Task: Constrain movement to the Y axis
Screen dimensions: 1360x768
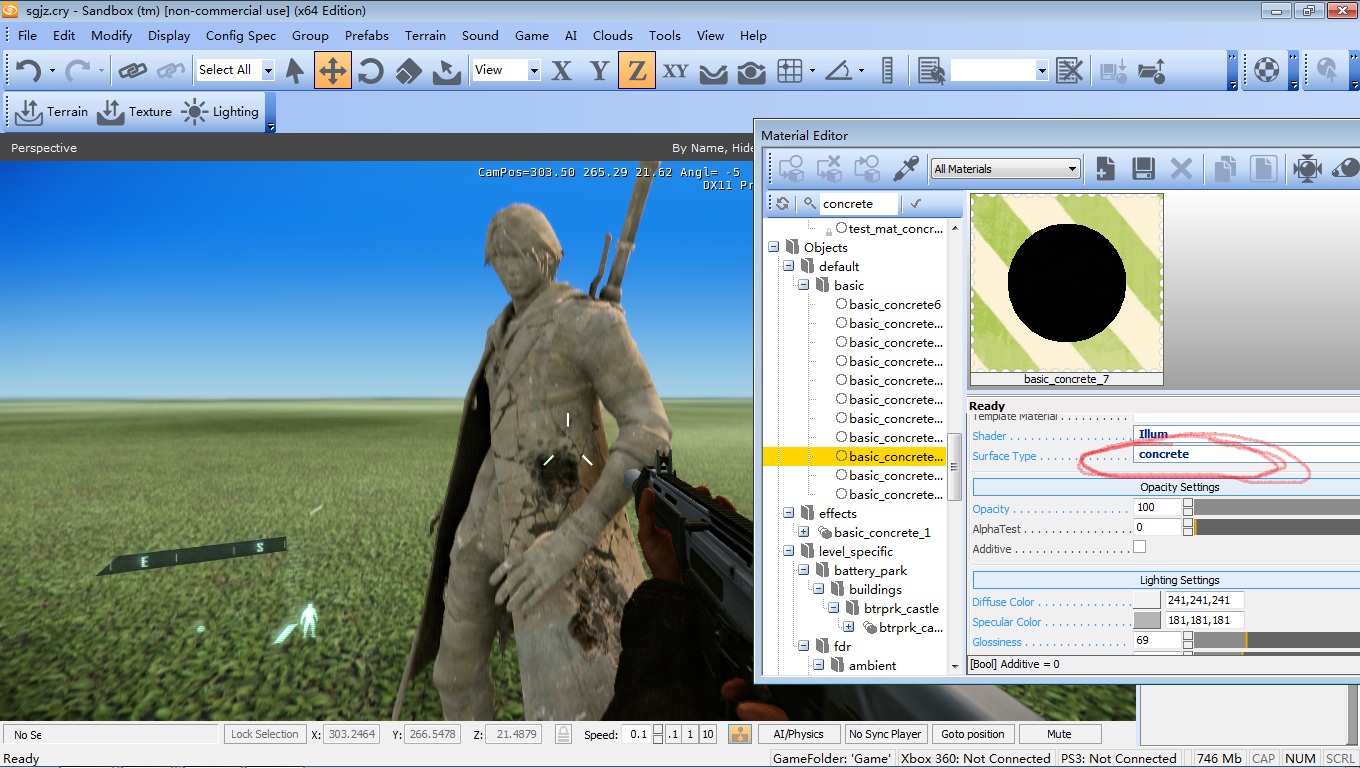Action: tap(599, 70)
